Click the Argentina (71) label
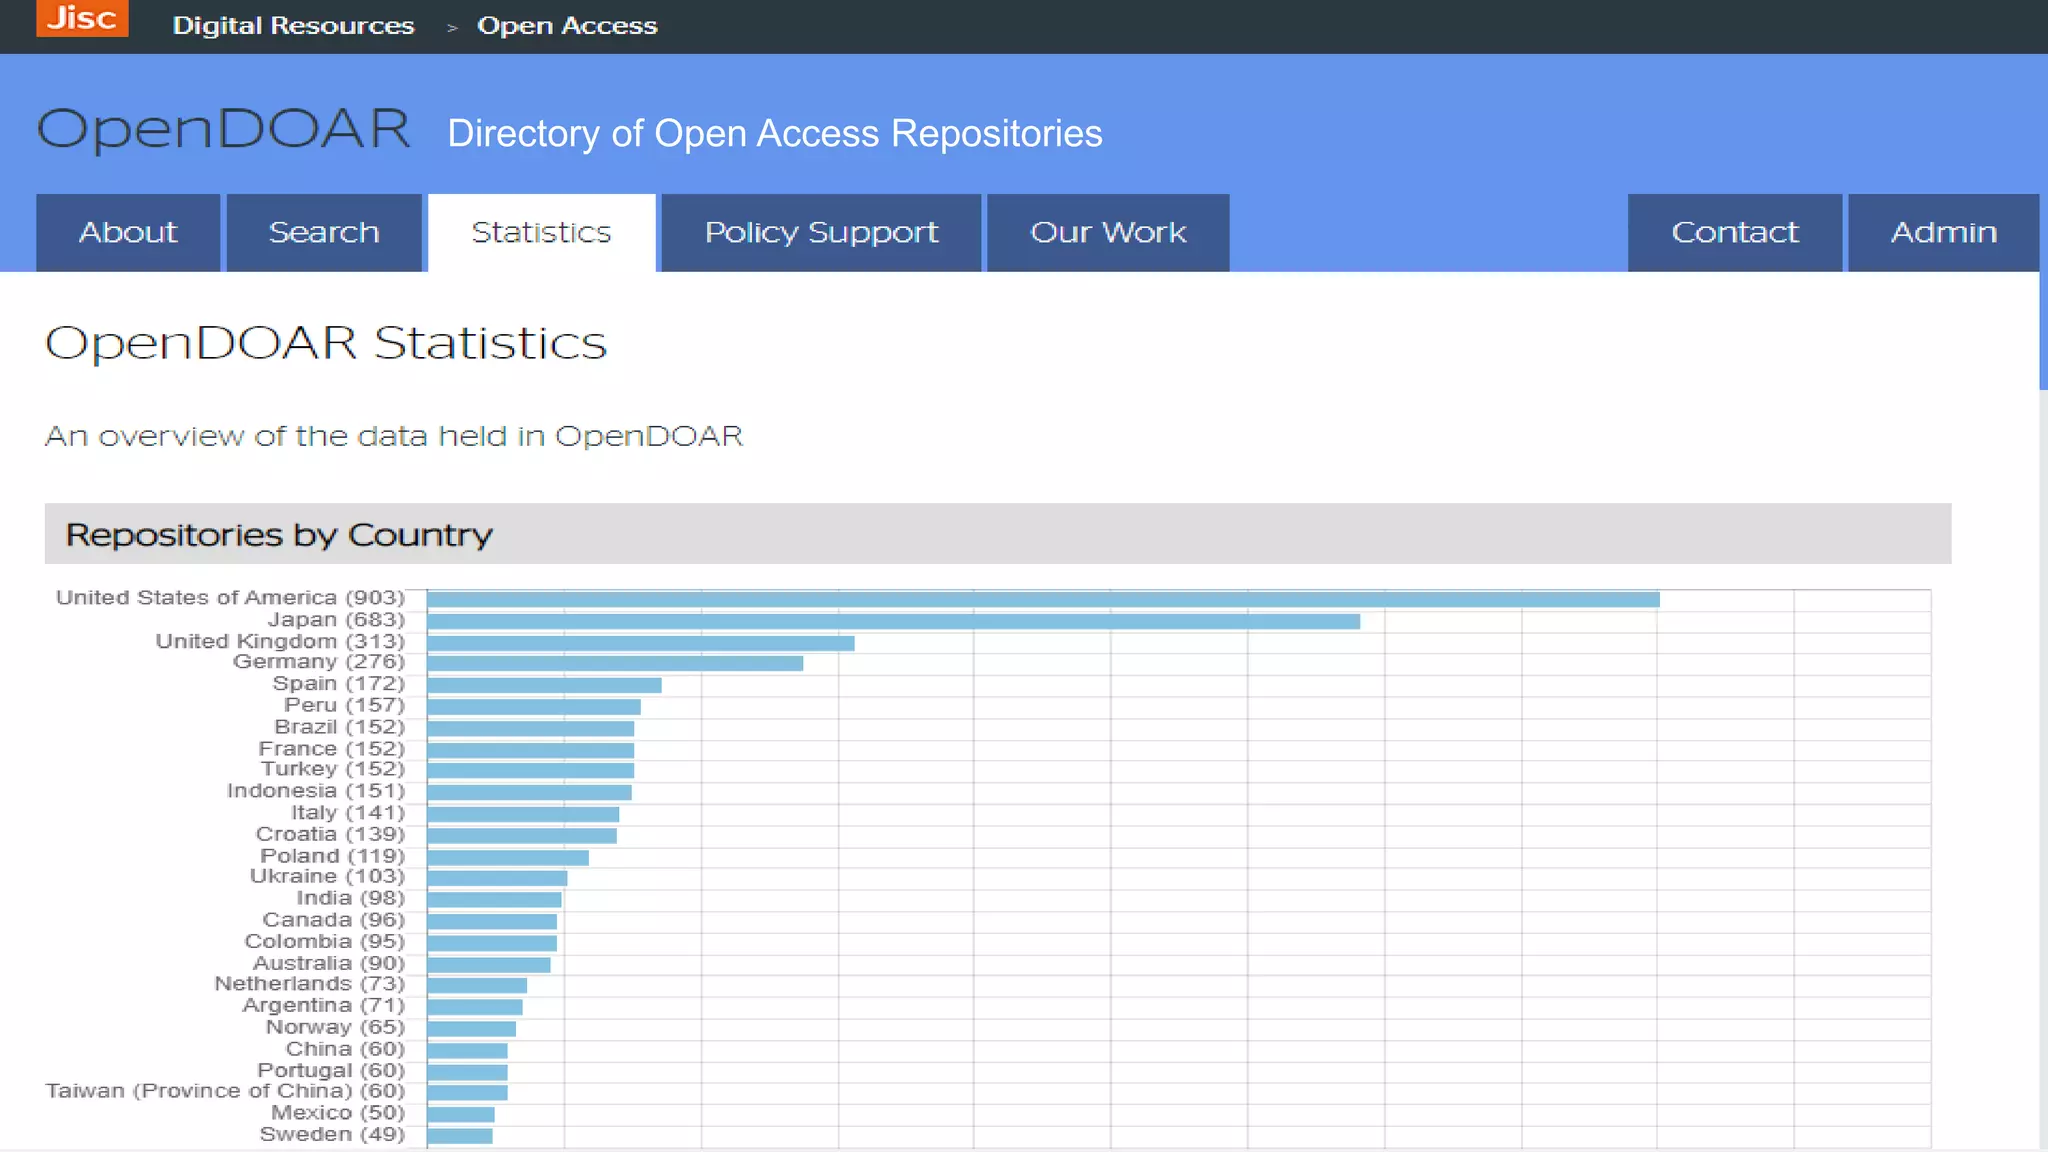This screenshot has height=1152, width=2048. click(x=324, y=1005)
